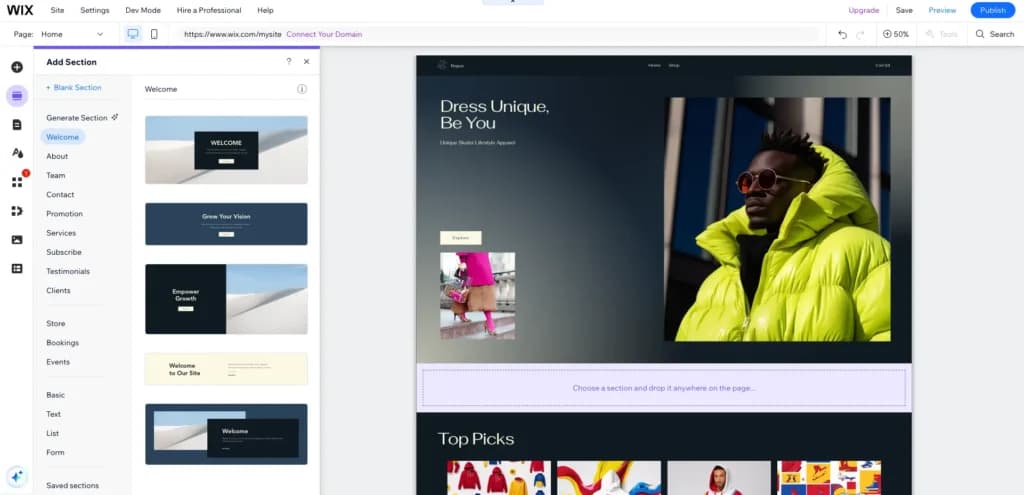Image resolution: width=1024 pixels, height=495 pixels.
Task: Open Hire a Professional menu
Action: tap(209, 10)
